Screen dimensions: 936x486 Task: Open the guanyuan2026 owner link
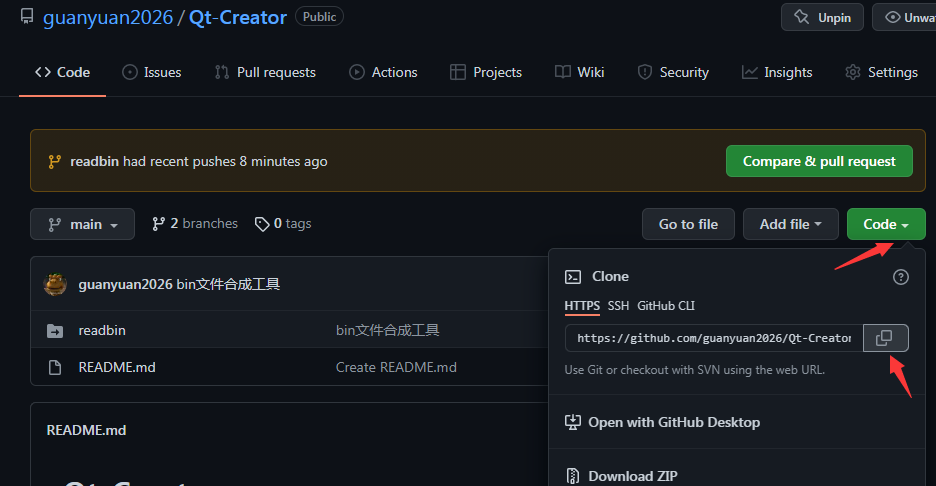(108, 17)
